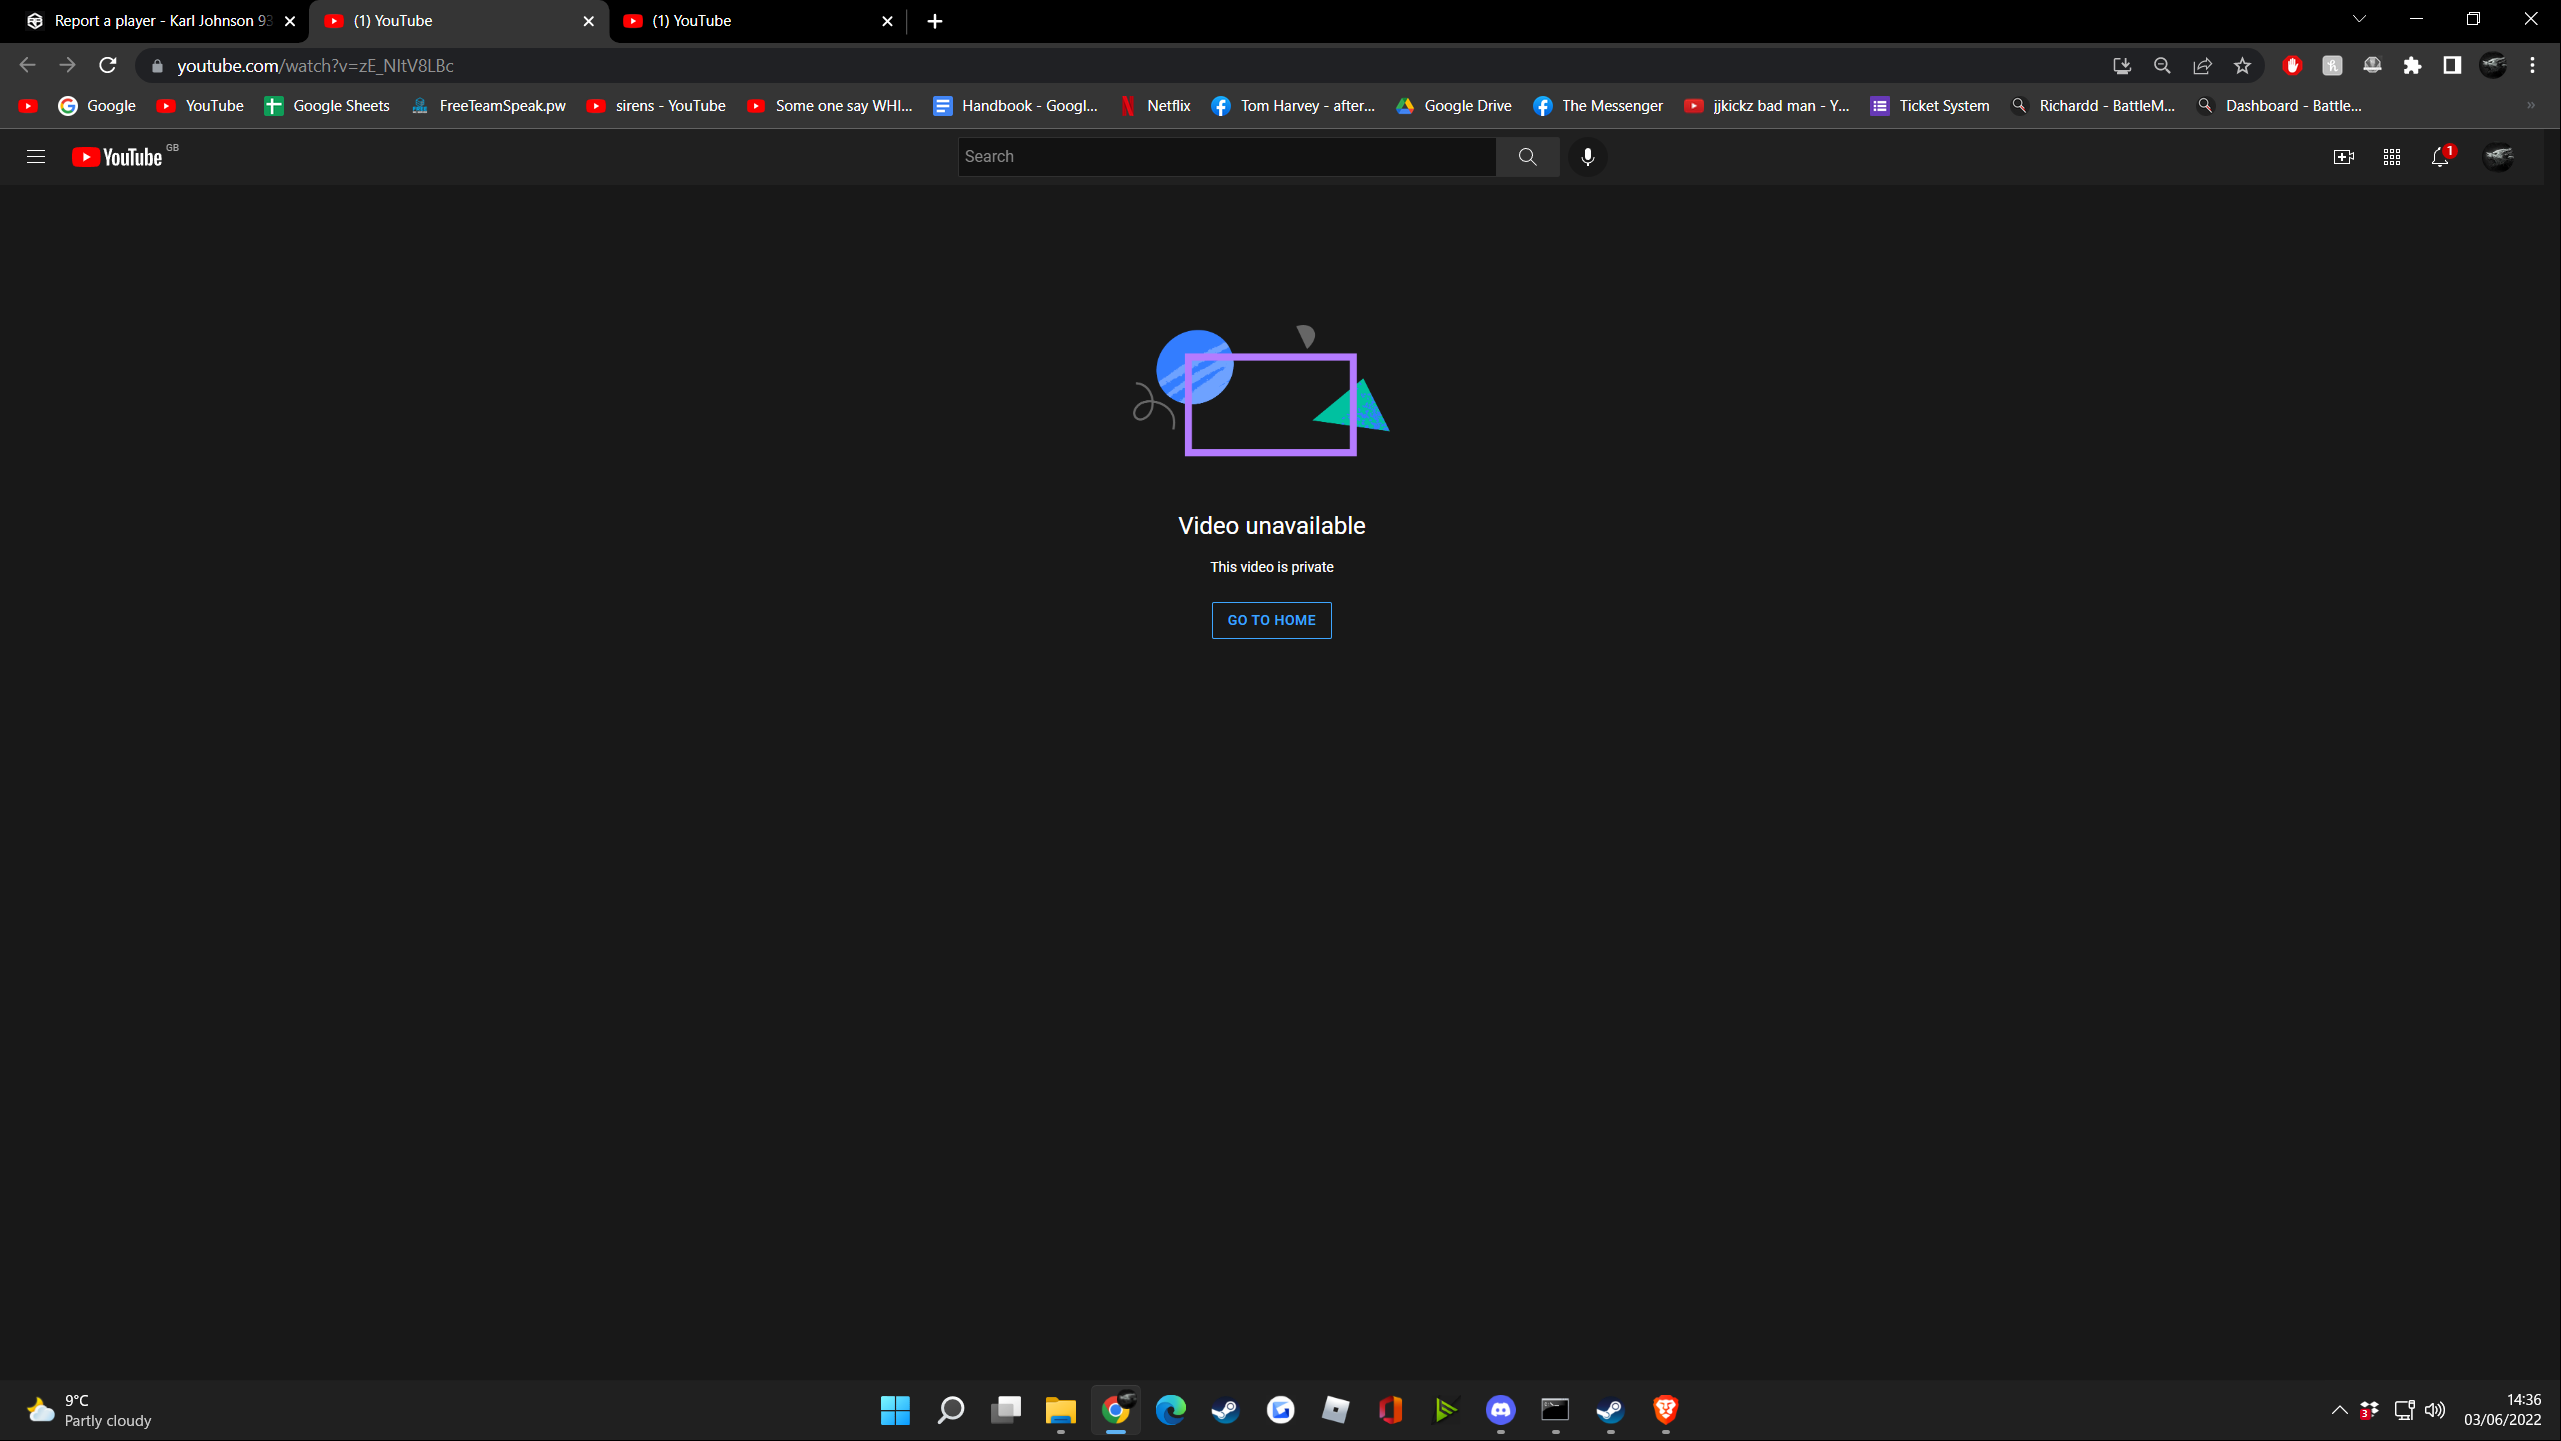Open the YouTube apps grid
This screenshot has width=2561, height=1441.
2392,157
